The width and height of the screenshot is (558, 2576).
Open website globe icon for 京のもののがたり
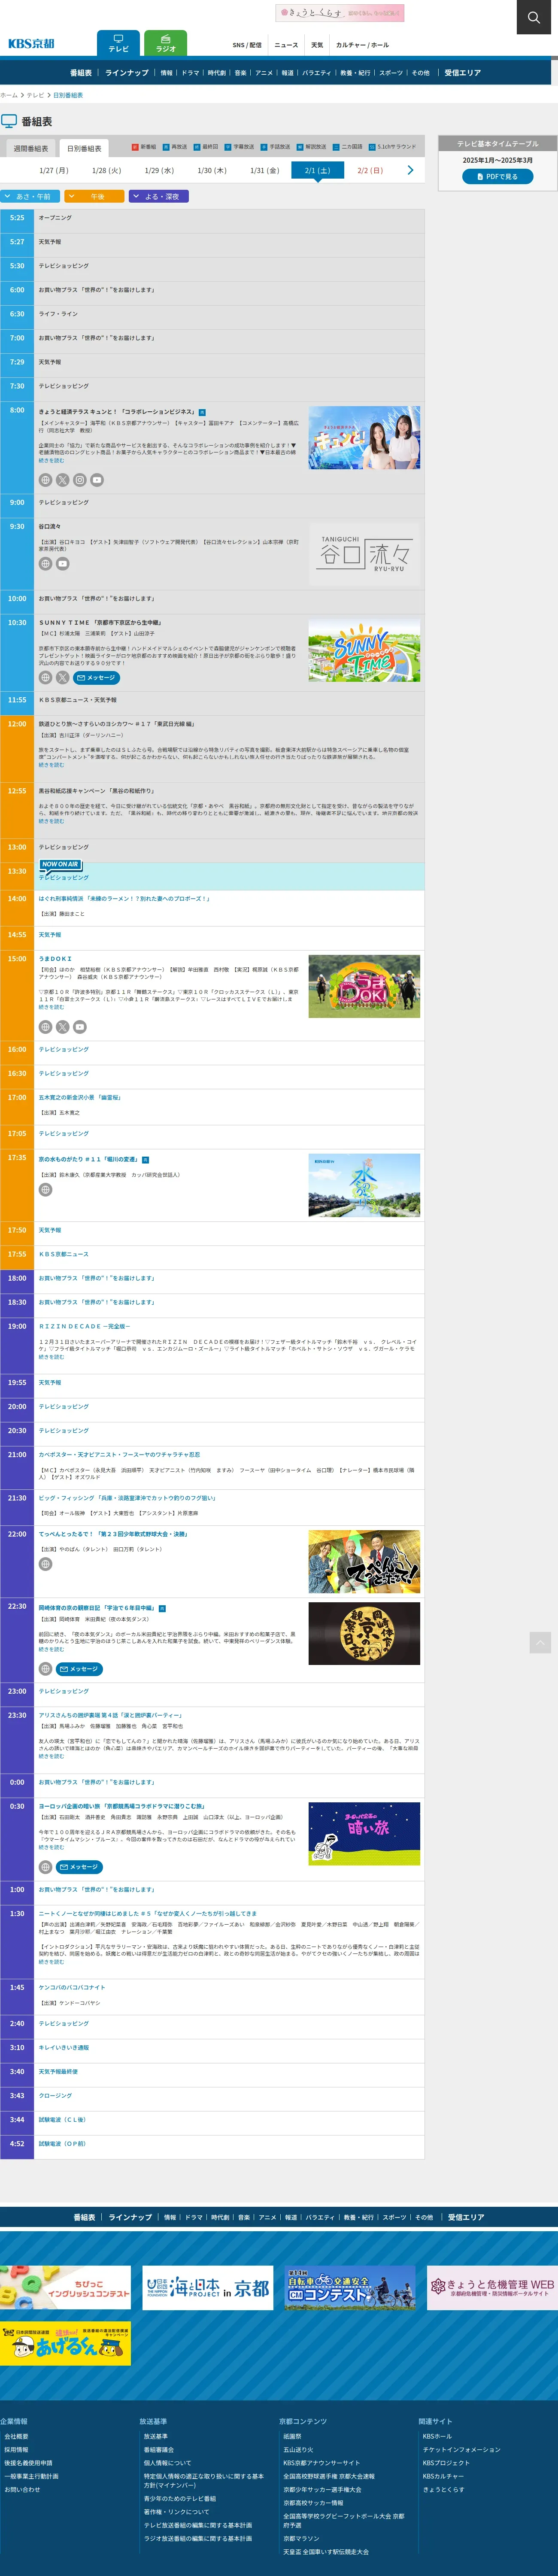(45, 1190)
